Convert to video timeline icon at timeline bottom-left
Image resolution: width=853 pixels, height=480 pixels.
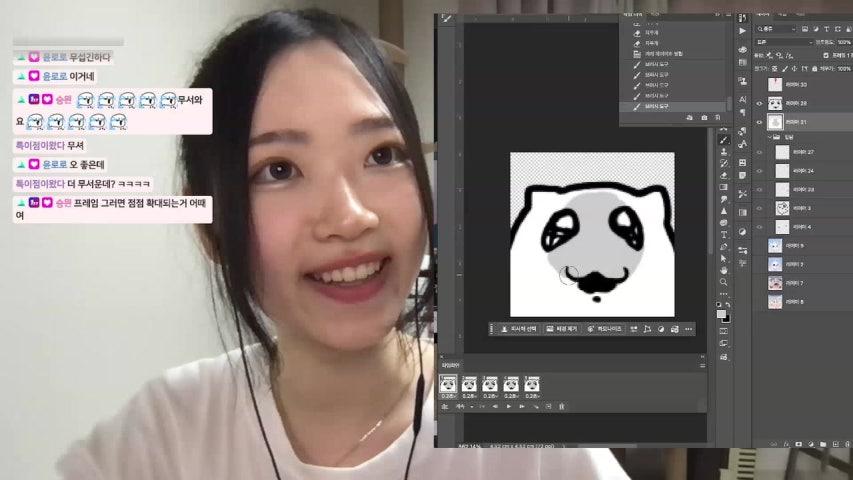click(444, 407)
